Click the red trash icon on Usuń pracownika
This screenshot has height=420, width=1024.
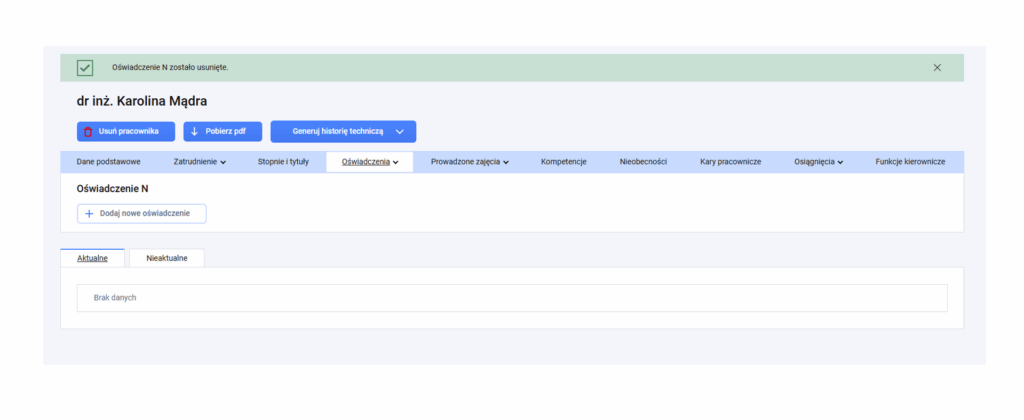(x=88, y=131)
